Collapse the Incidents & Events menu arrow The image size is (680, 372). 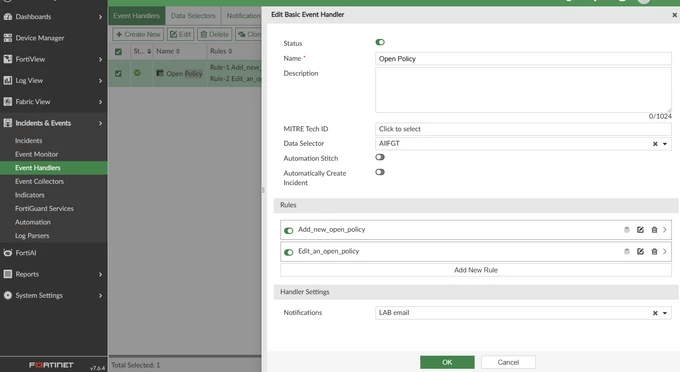tap(100, 123)
